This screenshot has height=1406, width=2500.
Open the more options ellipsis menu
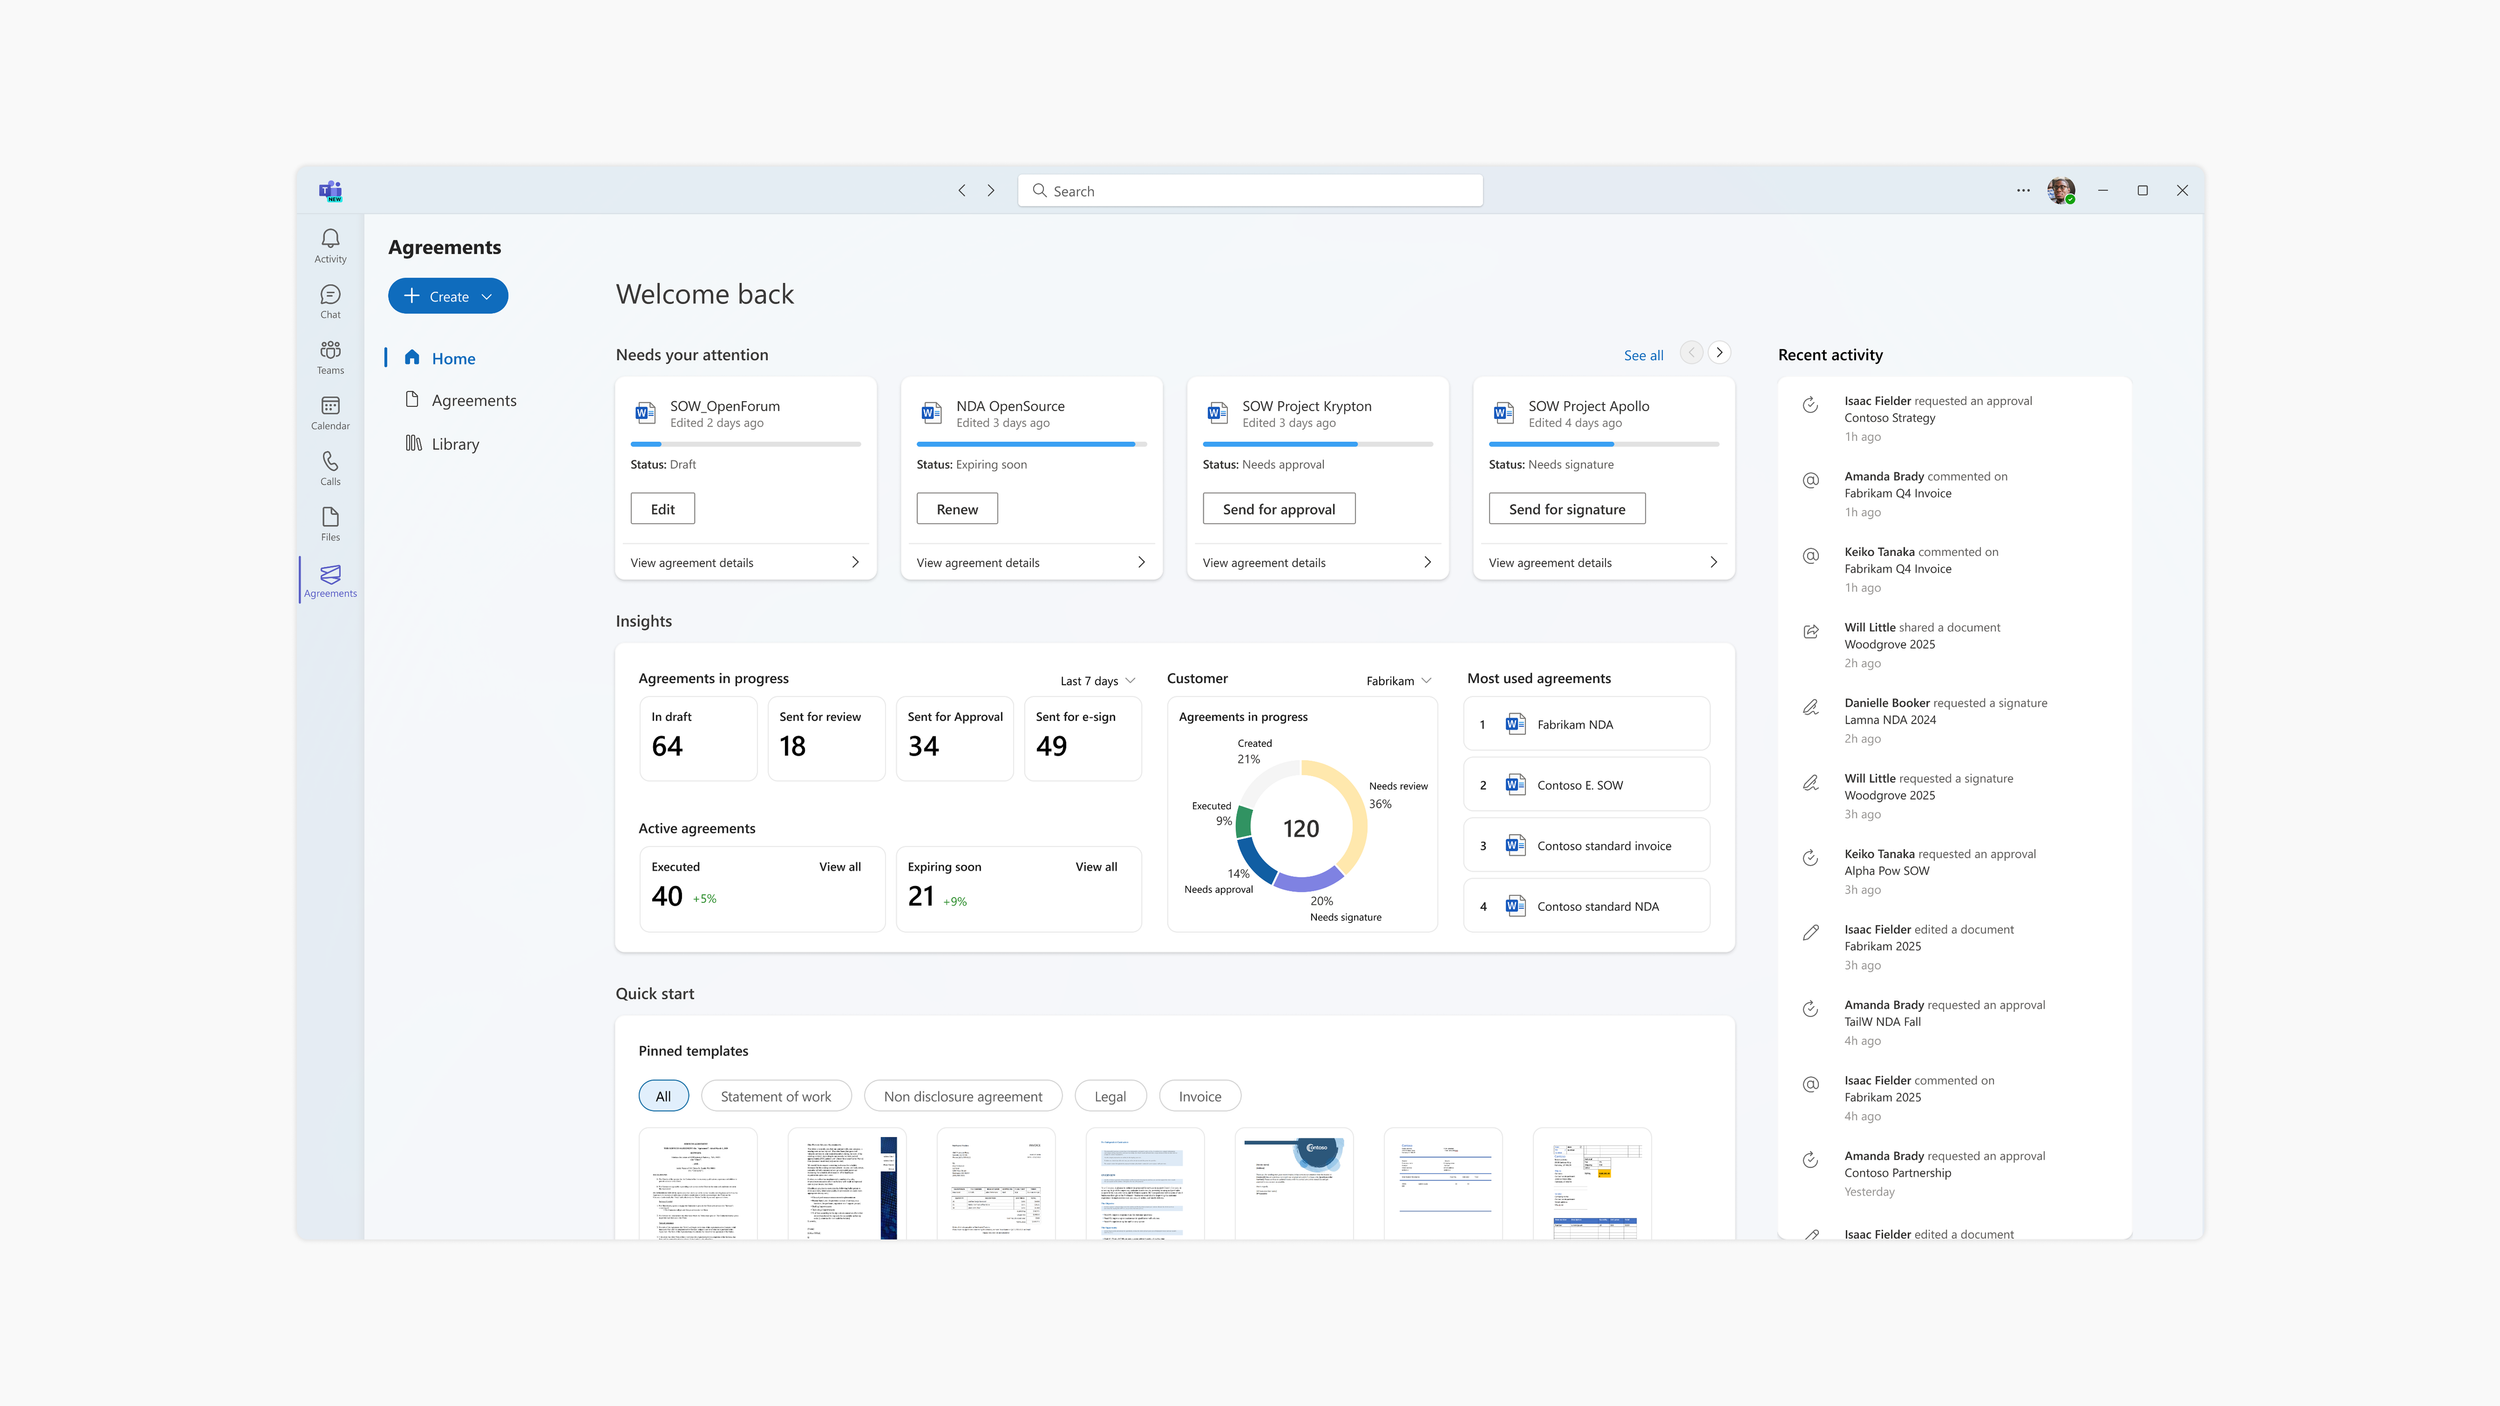click(x=2023, y=190)
